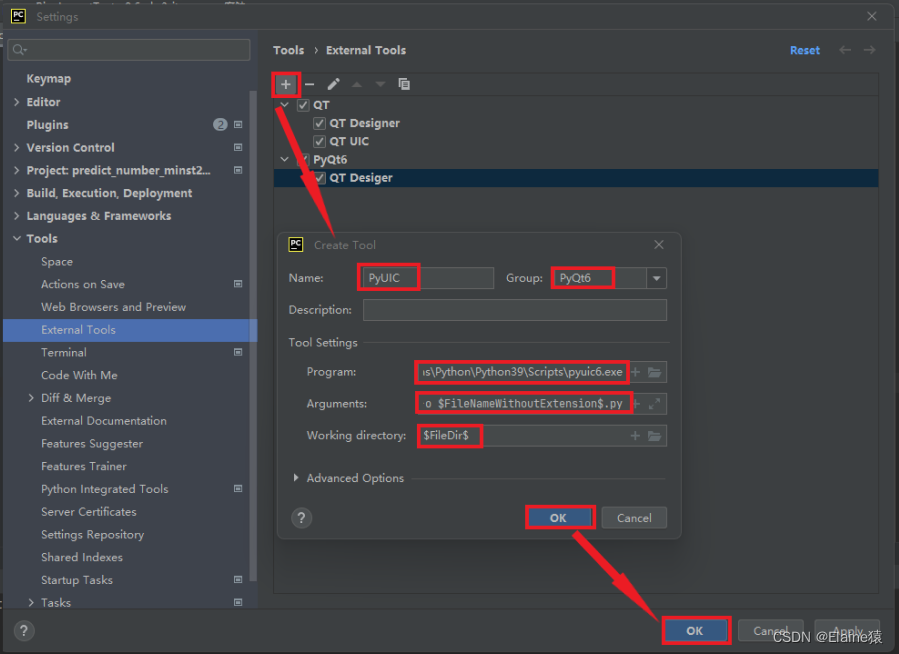Click project-level icon beside Terminal
The width and height of the screenshot is (899, 654).
[238, 352]
